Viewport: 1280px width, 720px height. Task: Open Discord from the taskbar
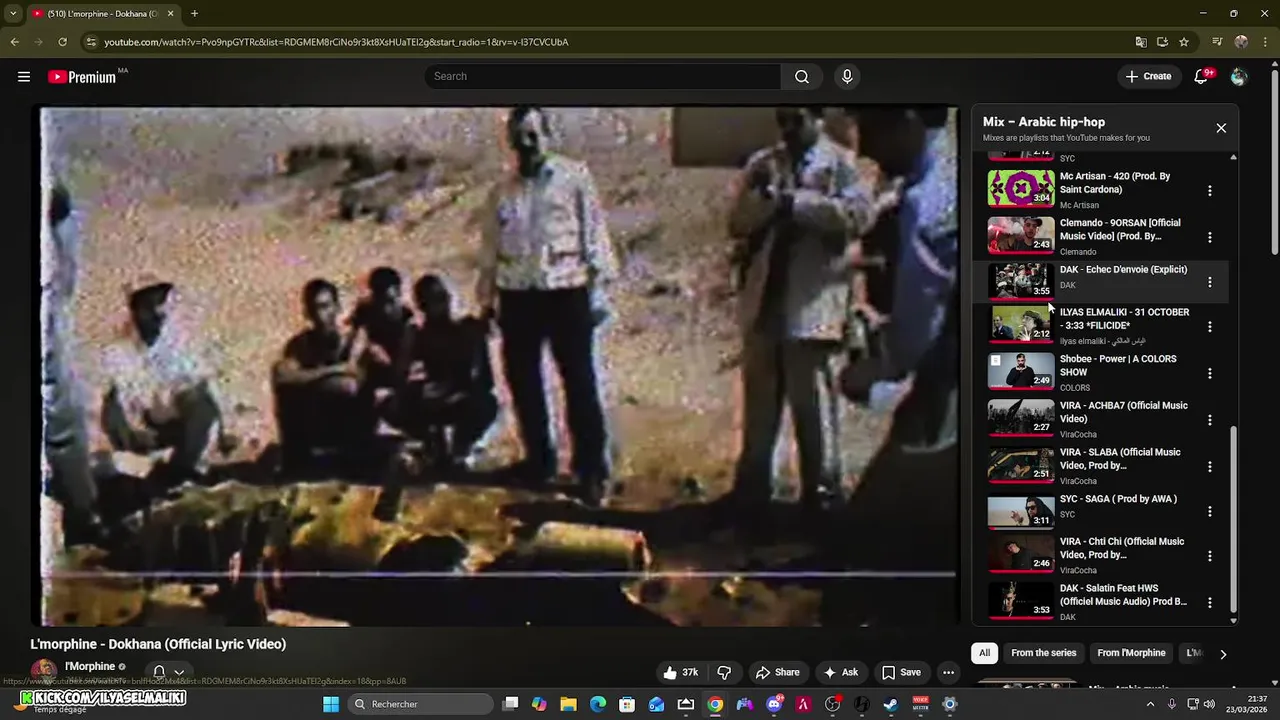click(x=774, y=704)
